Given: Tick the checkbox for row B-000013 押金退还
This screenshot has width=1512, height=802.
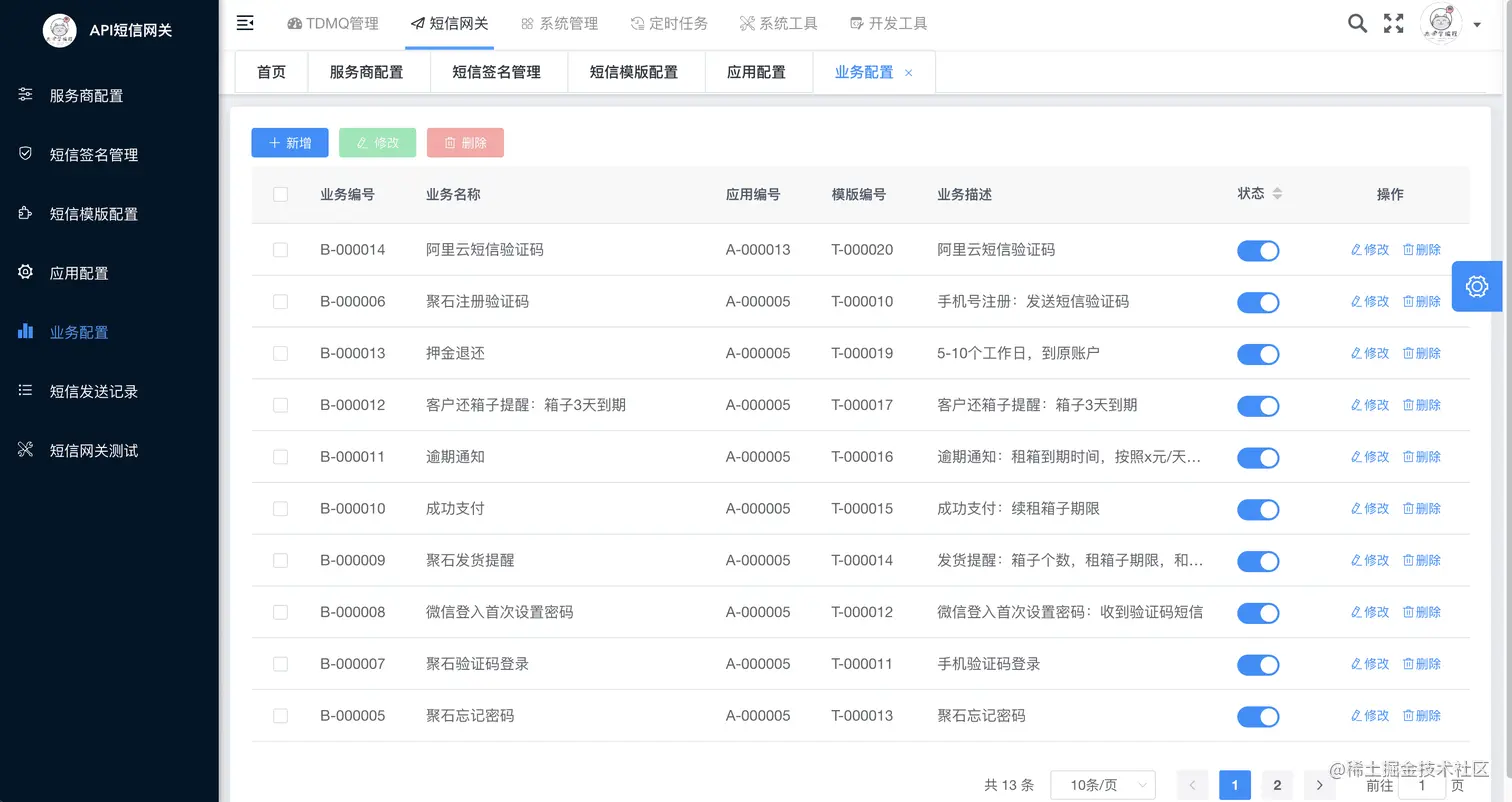Looking at the screenshot, I should pyautogui.click(x=280, y=353).
